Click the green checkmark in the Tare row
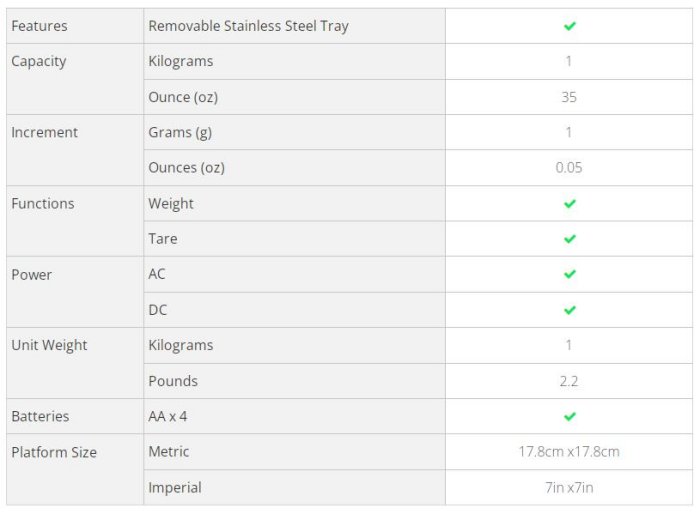 pos(570,239)
